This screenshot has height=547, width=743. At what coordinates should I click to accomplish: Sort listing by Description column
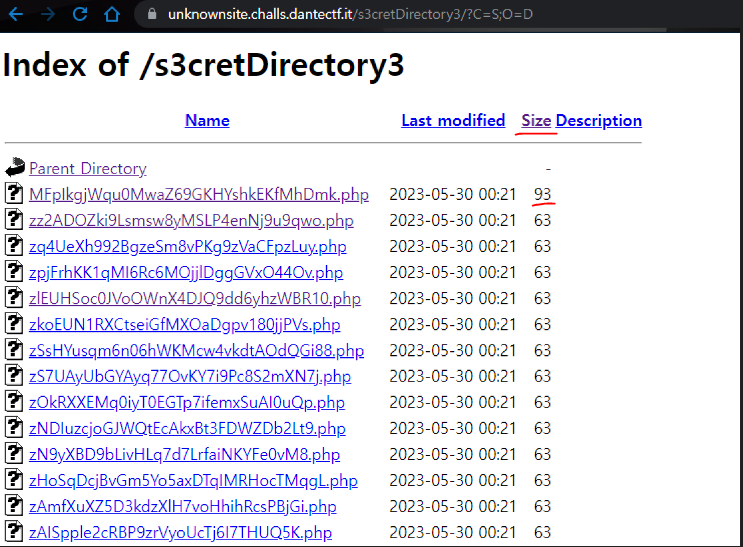tap(598, 120)
